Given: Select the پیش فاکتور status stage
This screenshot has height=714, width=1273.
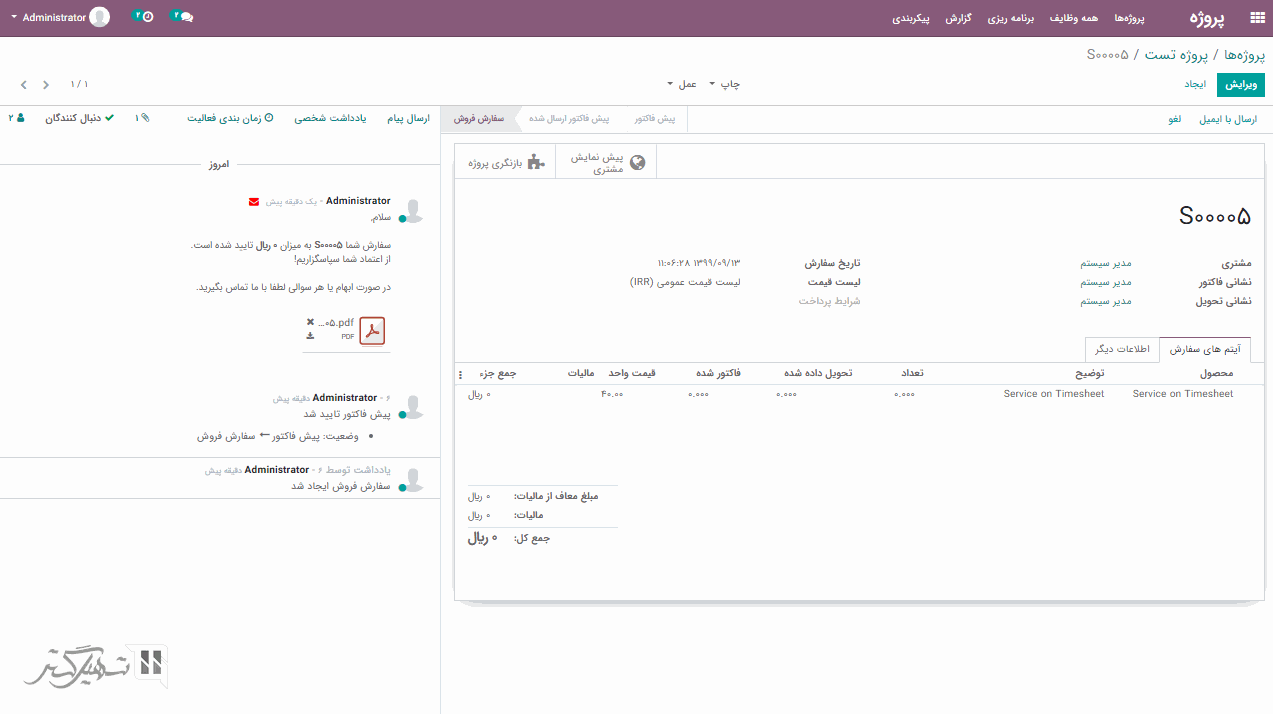Looking at the screenshot, I should click(x=654, y=119).
